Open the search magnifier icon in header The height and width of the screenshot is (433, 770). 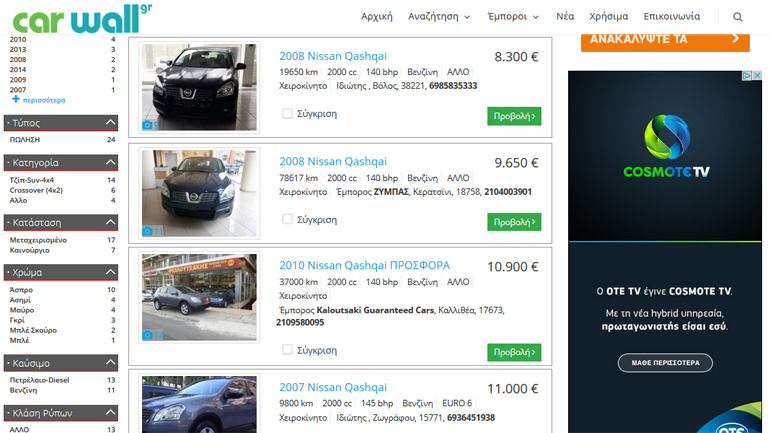tap(738, 17)
